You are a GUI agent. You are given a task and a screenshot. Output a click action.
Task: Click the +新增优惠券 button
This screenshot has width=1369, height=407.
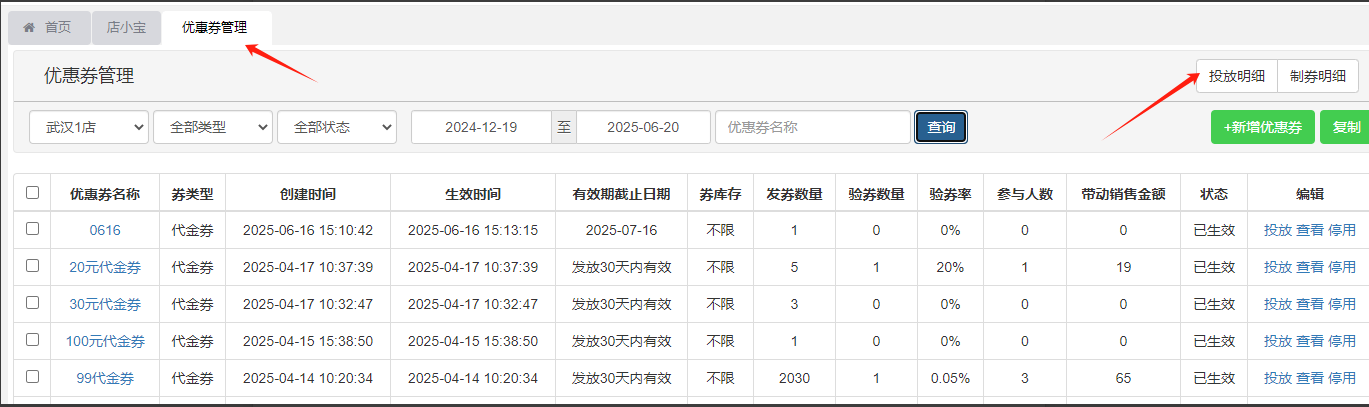click(1263, 127)
